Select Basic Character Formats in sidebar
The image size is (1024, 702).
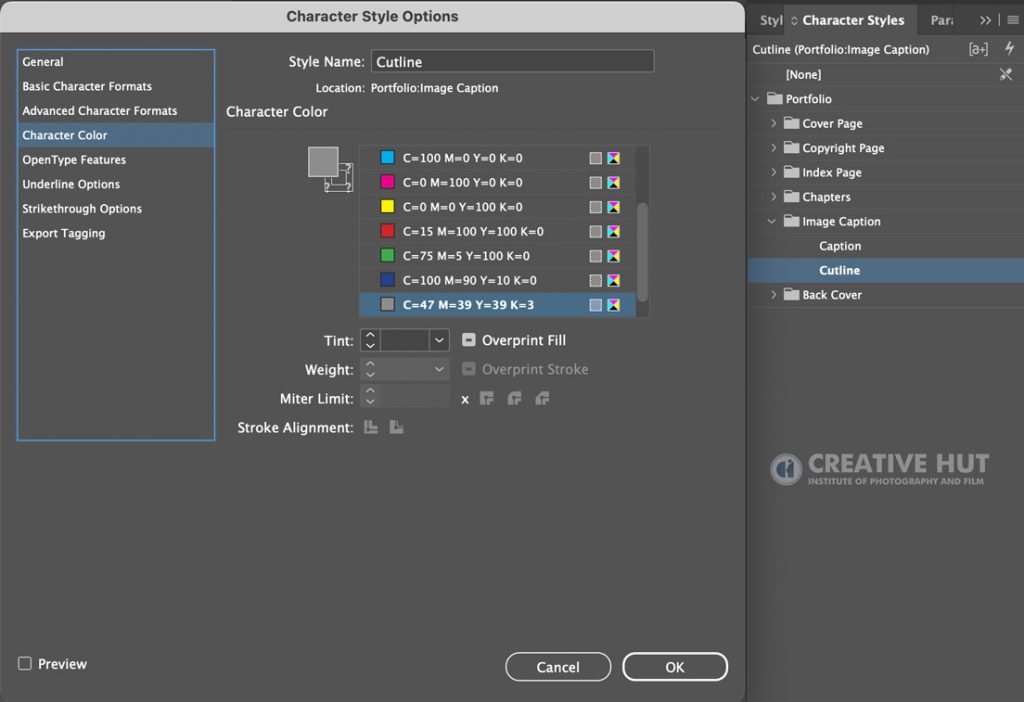(x=87, y=86)
